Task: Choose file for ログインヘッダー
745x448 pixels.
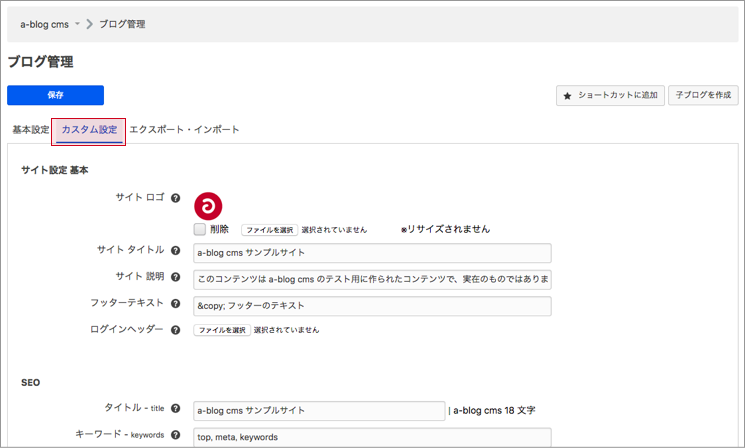Action: click(221, 329)
